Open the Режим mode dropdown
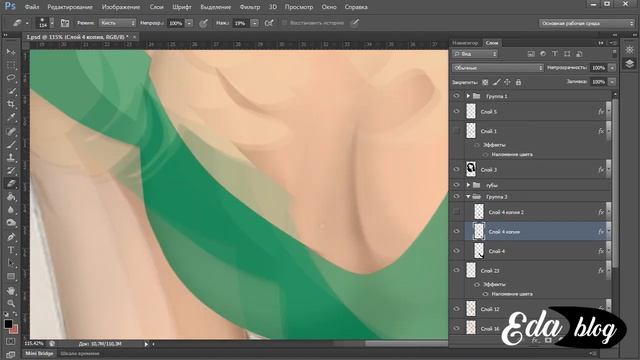Image resolution: width=640 pixels, height=360 pixels. tap(118, 23)
